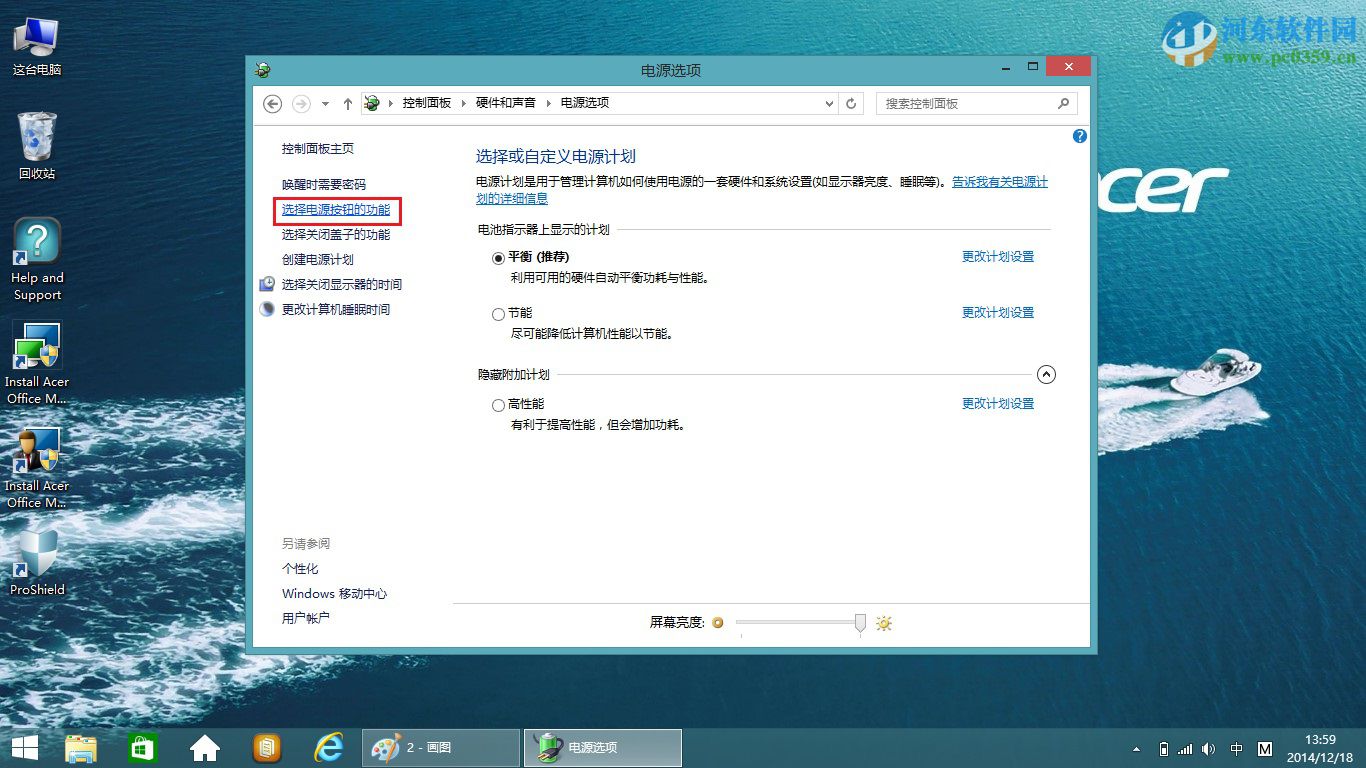Screen dimensions: 1366x768
Task: Expand hidden icons arrow in system tray
Action: coord(1137,748)
